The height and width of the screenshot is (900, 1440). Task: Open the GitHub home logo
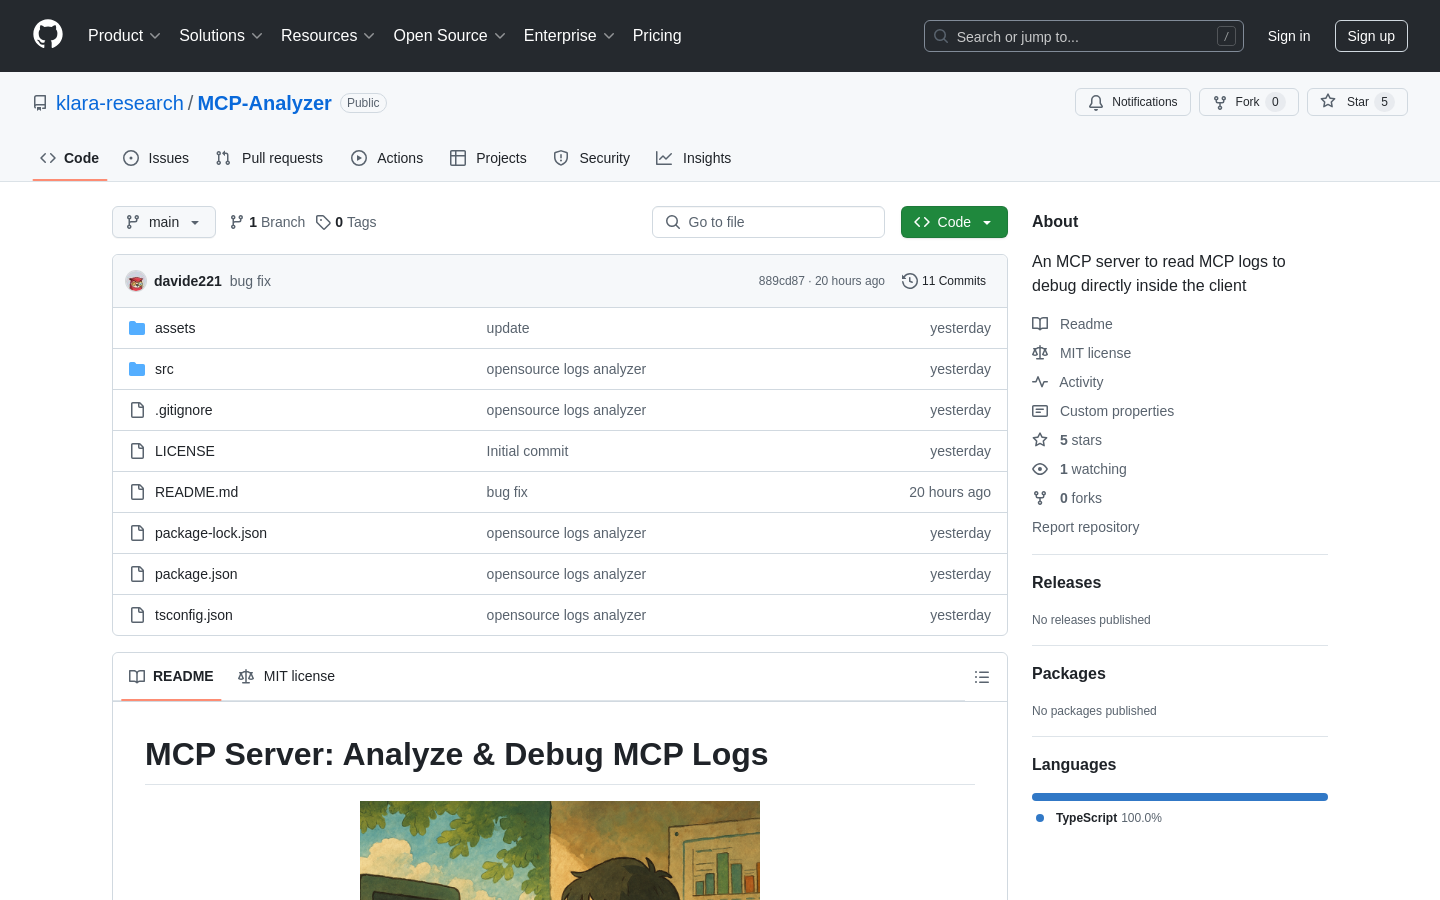coord(48,35)
